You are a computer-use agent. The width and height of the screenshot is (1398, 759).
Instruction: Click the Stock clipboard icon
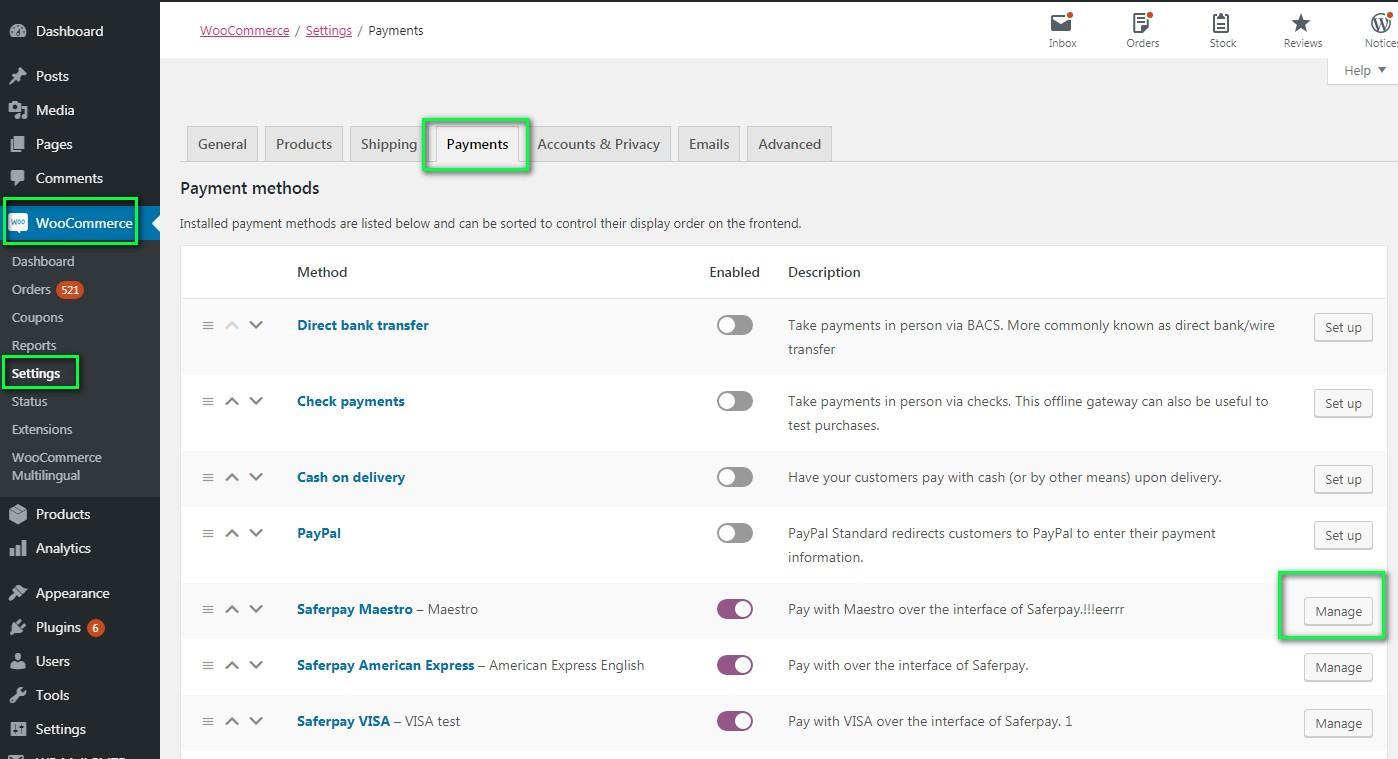click(x=1222, y=24)
